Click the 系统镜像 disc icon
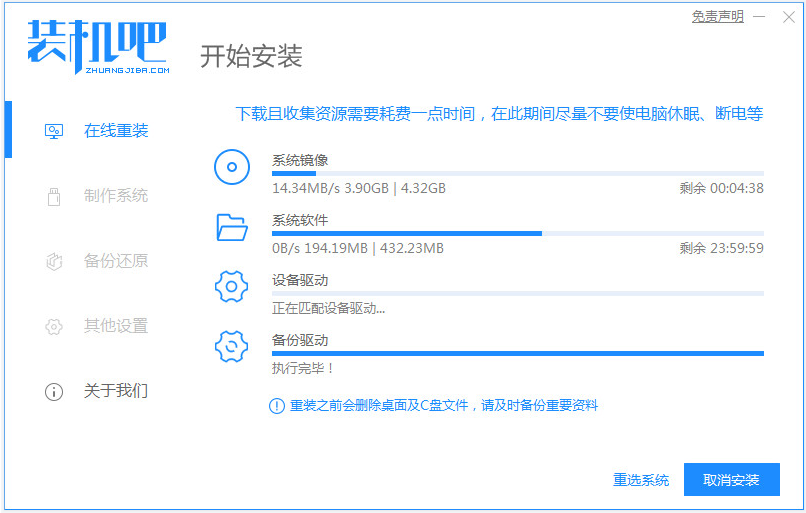Viewport: 806px width, 513px height. 232,167
